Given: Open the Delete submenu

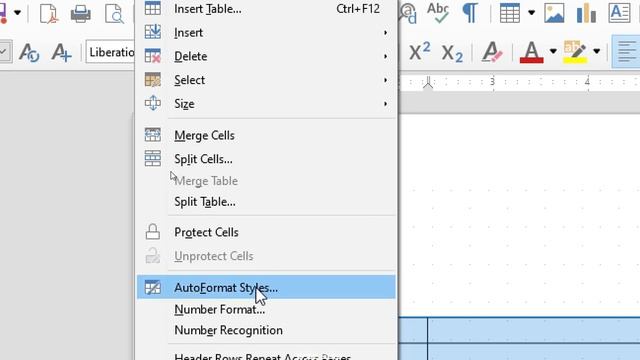Looking at the screenshot, I should 266,56.
